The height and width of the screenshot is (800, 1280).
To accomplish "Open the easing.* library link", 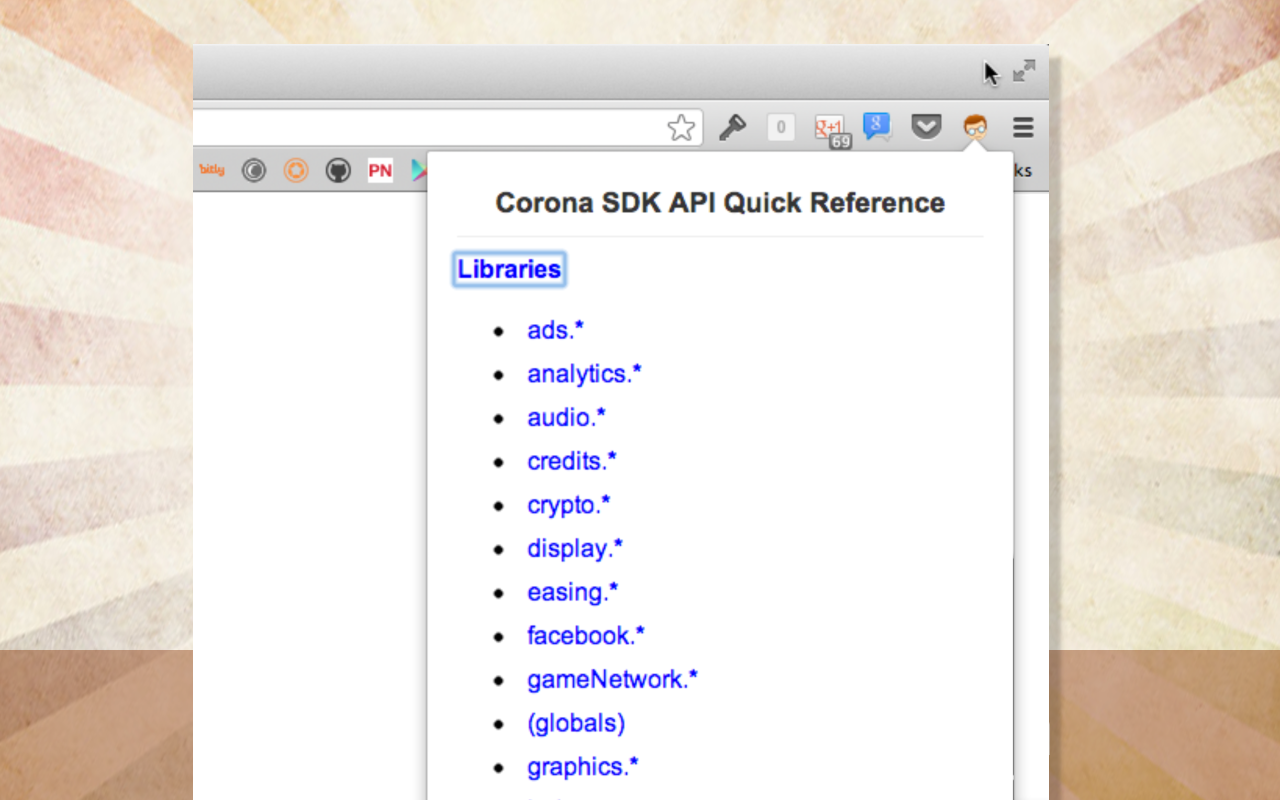I will click(573, 592).
